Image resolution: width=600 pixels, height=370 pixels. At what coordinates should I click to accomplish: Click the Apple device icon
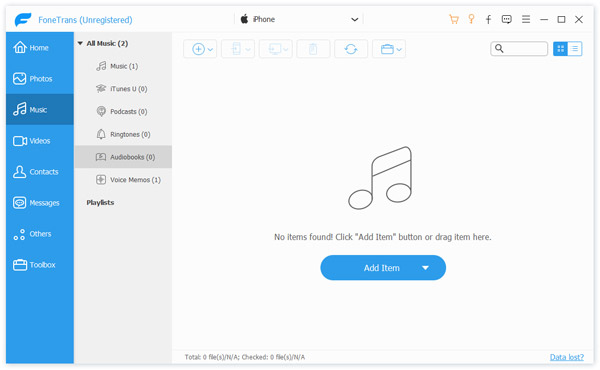[244, 19]
